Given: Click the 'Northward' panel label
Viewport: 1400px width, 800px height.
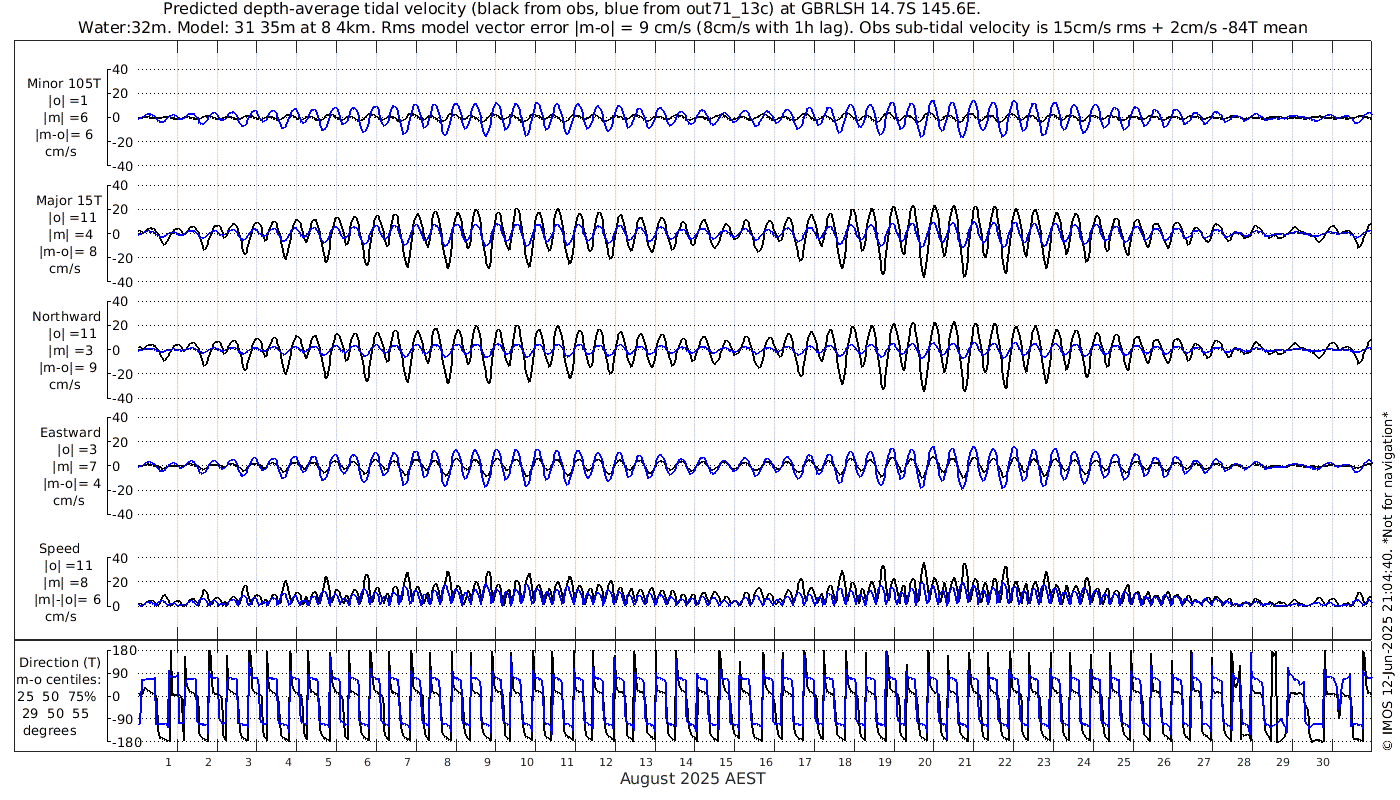Looking at the screenshot, I should [x=66, y=317].
